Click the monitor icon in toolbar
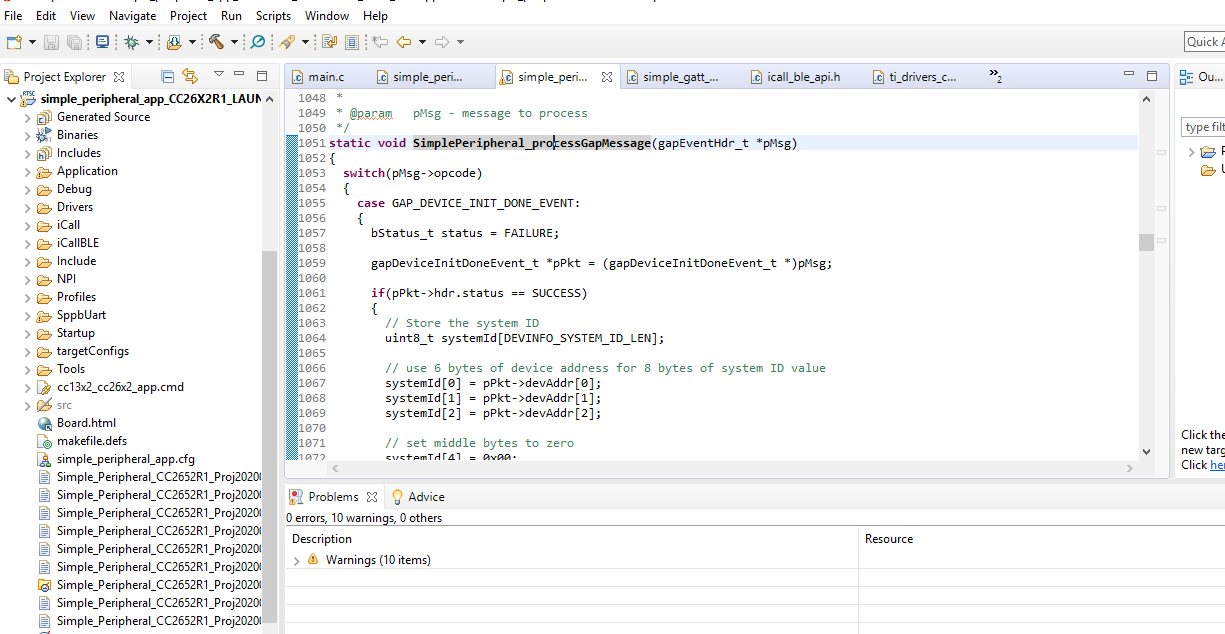Viewport: 1225px width, 634px height. tap(102, 42)
